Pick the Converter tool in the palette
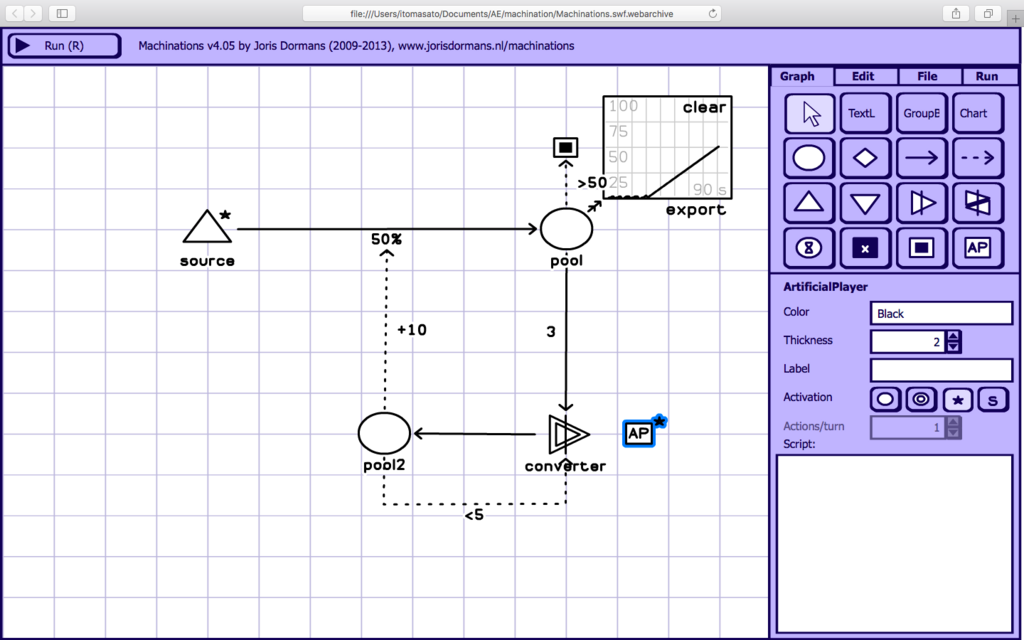The height and width of the screenshot is (640, 1024). (921, 203)
